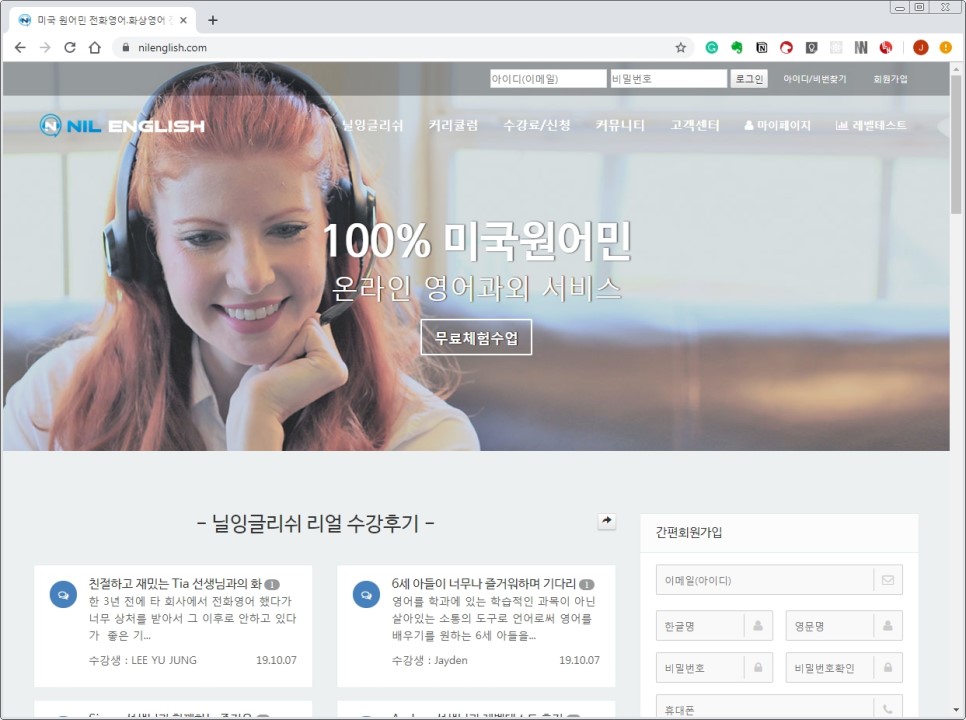
Task: Click the 아이디/비번찾기 link
Action: (x=814, y=78)
